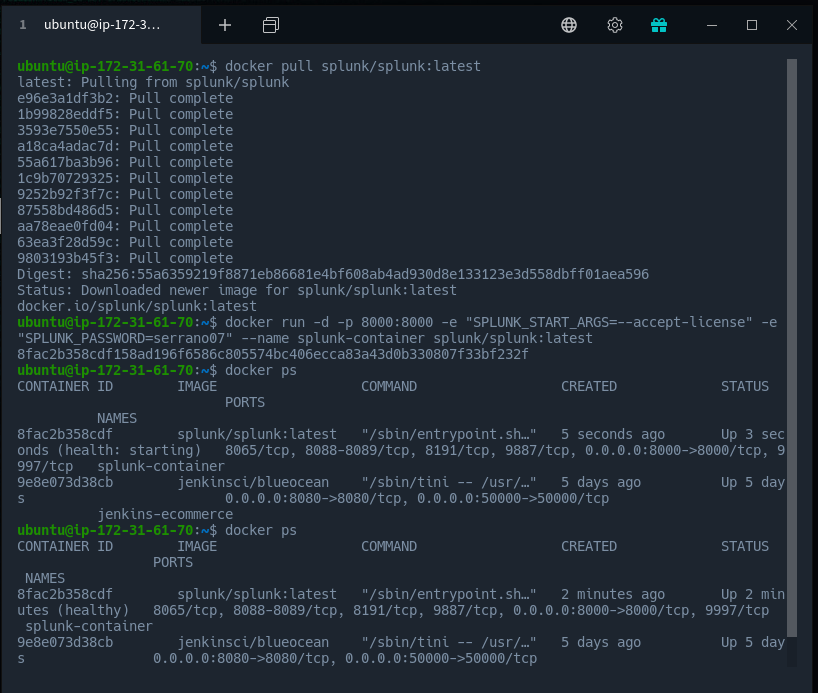Open the globe network icon
The image size is (818, 693).
coord(569,25)
